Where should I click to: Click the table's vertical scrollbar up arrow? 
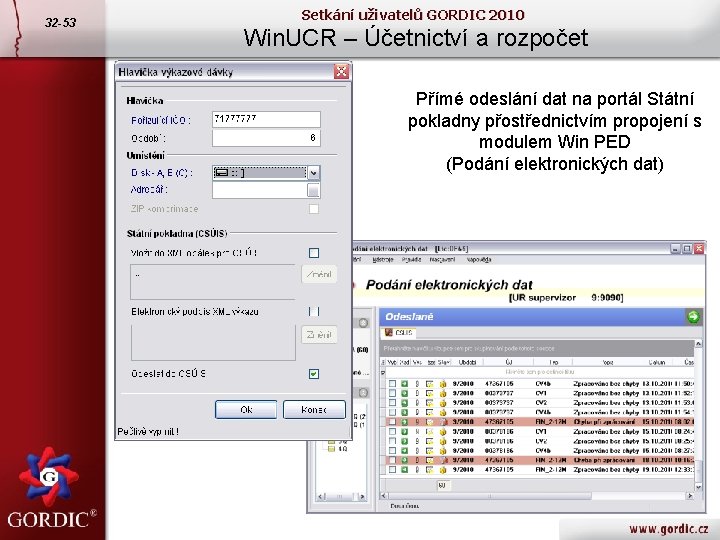click(x=698, y=343)
